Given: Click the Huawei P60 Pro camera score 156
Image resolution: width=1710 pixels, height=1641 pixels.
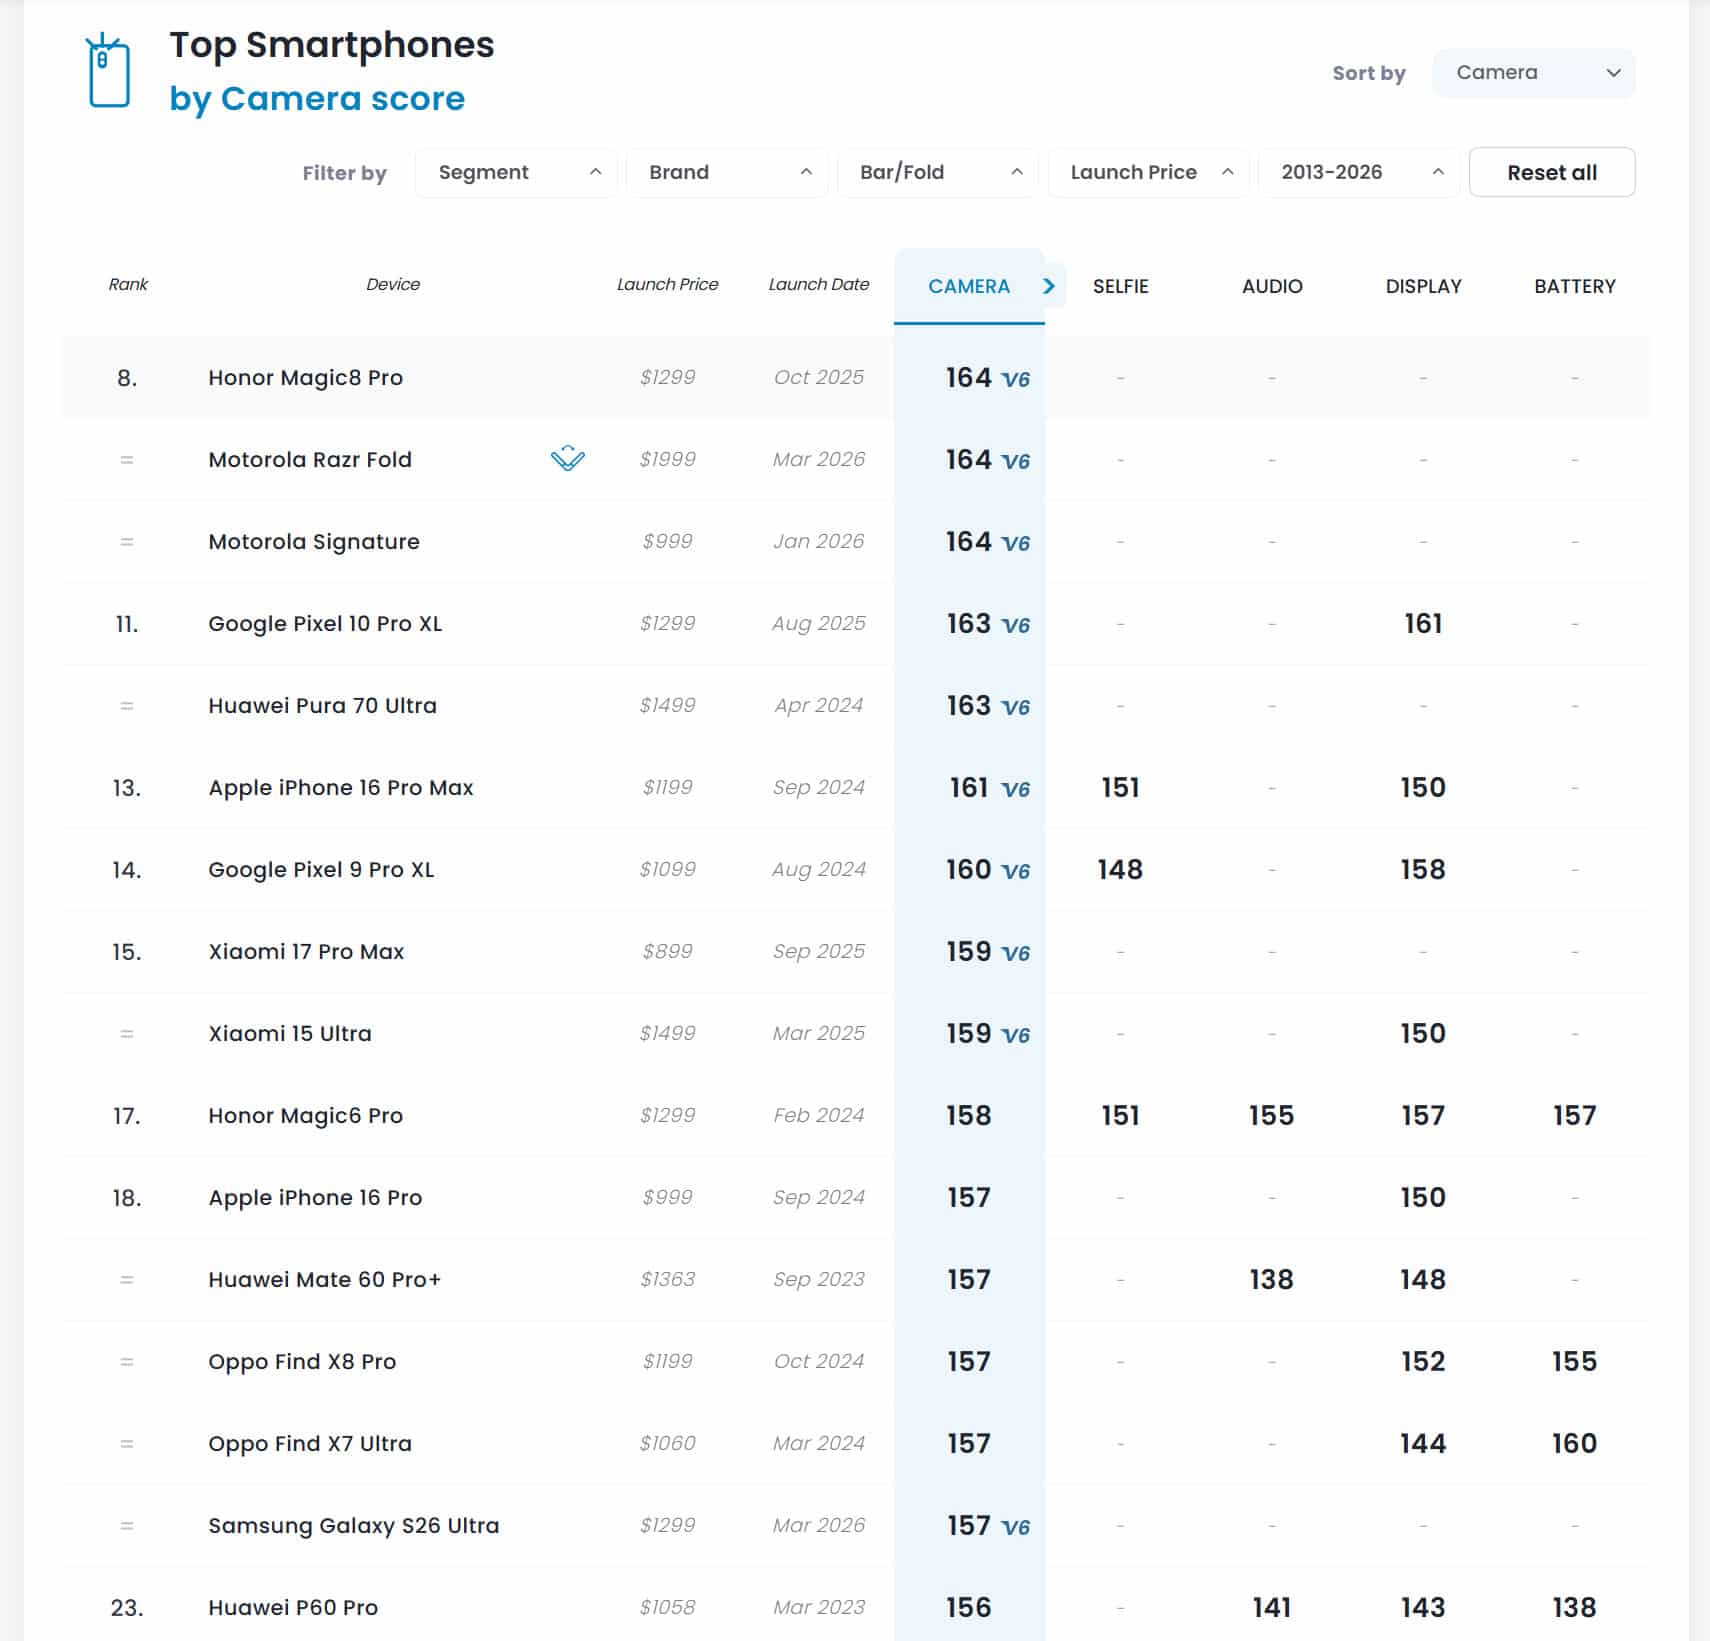Looking at the screenshot, I should click(968, 1608).
